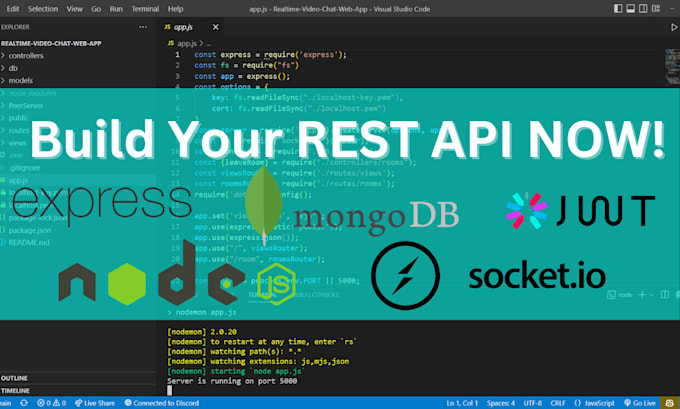The width and height of the screenshot is (680, 409).
Task: Click the Connected to Discord status
Action: coord(166,402)
